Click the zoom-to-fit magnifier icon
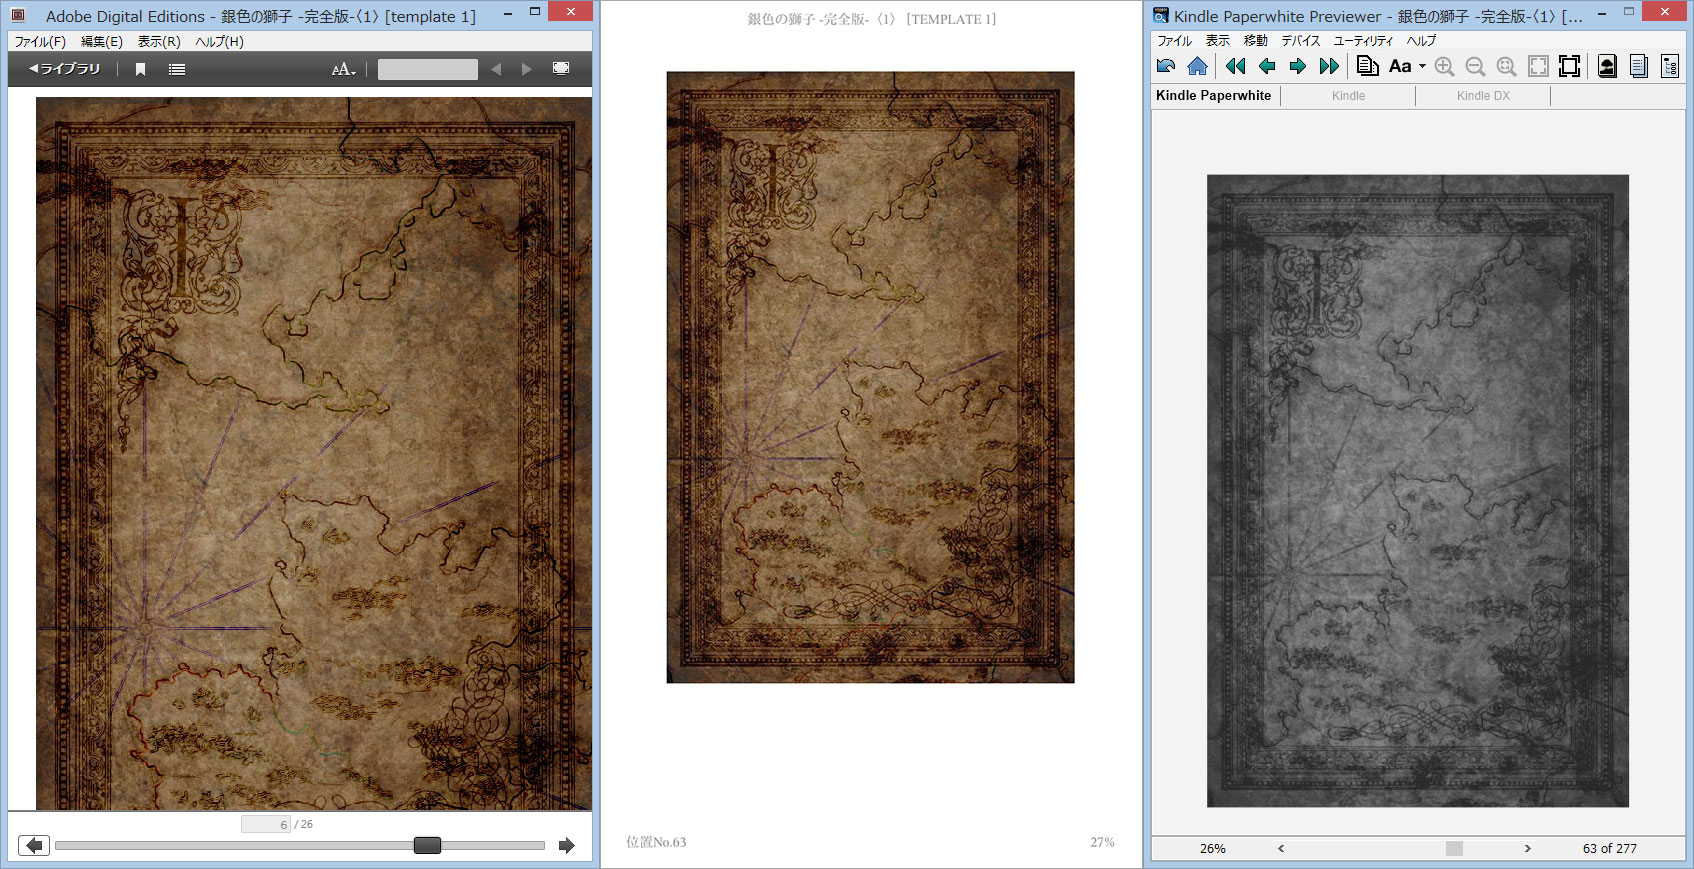 pyautogui.click(x=1506, y=66)
